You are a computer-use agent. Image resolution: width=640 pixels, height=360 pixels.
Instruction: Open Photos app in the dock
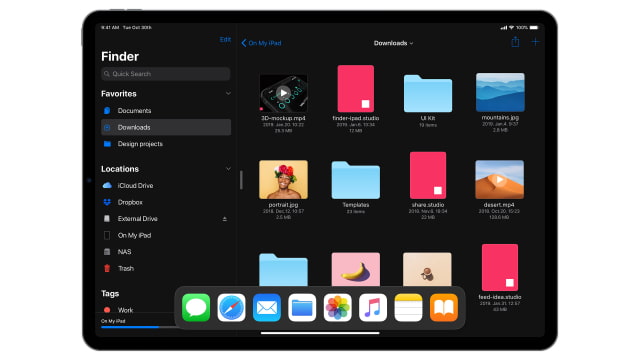click(338, 307)
